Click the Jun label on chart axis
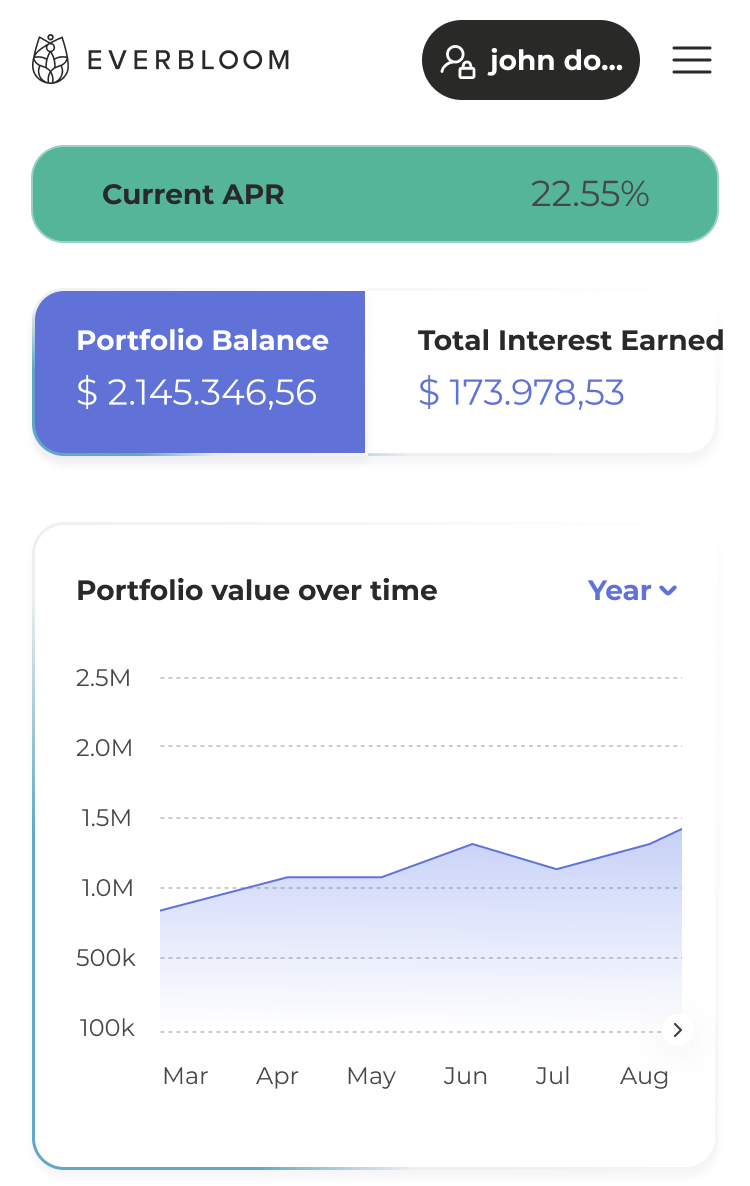750x1186 pixels. coord(465,1076)
